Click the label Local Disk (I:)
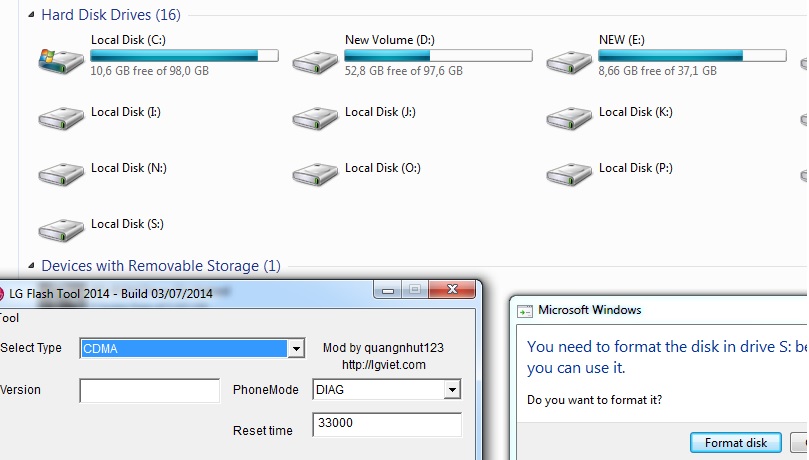 126,112
